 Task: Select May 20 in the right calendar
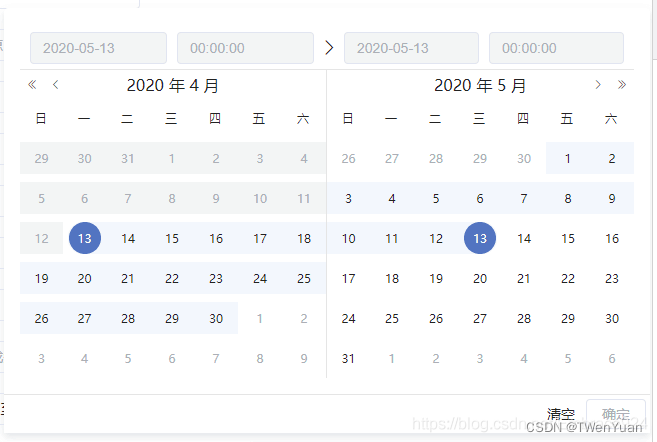(x=480, y=278)
